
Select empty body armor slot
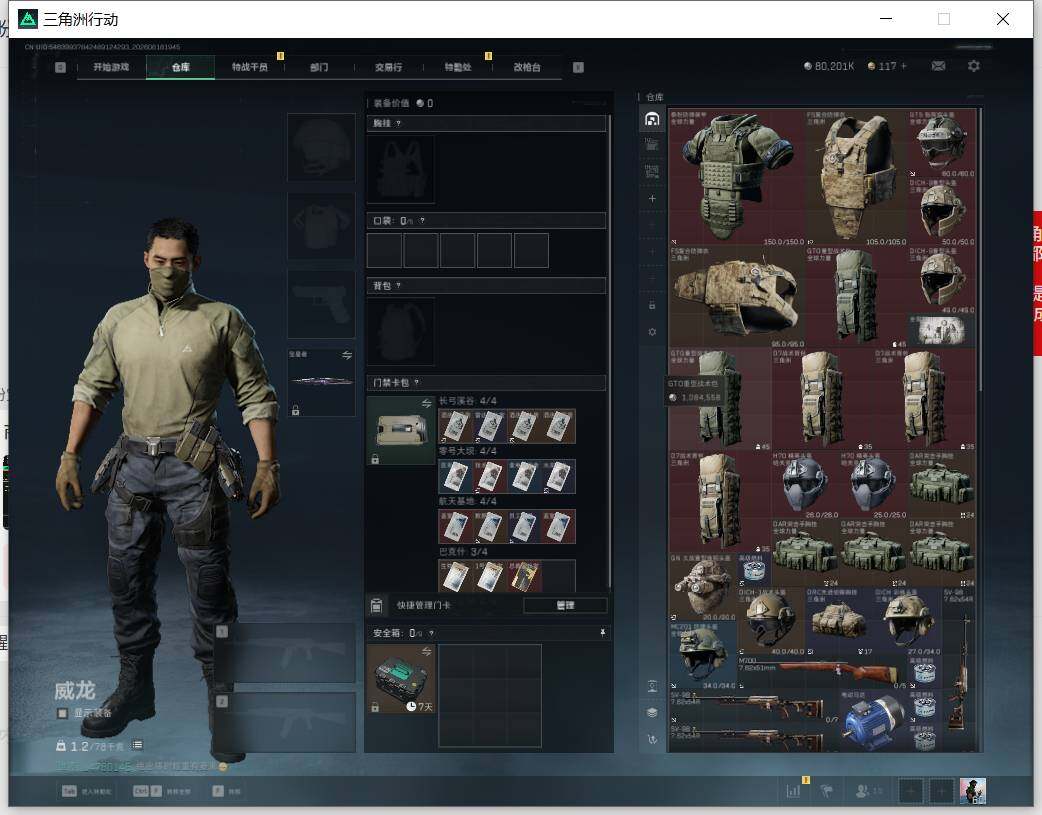pyautogui.click(x=321, y=226)
